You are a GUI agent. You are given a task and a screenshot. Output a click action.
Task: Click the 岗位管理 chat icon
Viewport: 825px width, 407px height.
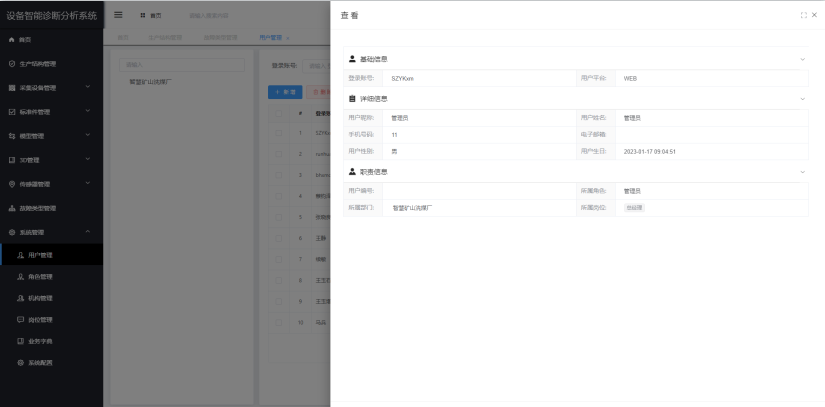(21, 320)
